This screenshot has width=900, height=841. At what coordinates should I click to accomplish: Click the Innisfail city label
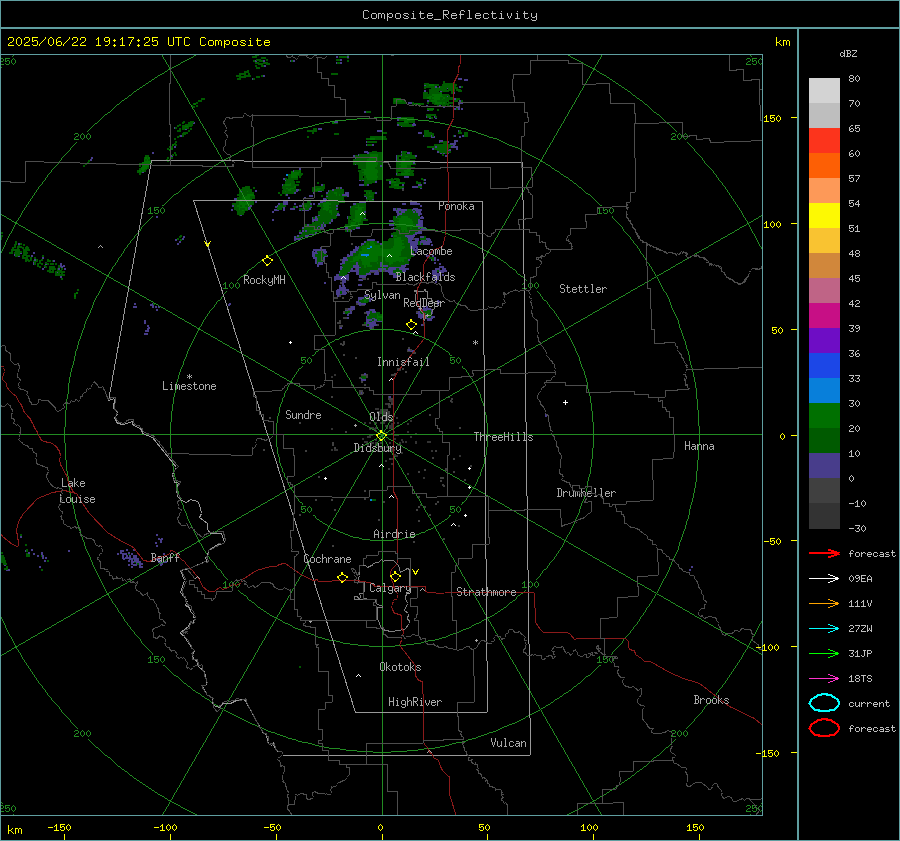(403, 362)
